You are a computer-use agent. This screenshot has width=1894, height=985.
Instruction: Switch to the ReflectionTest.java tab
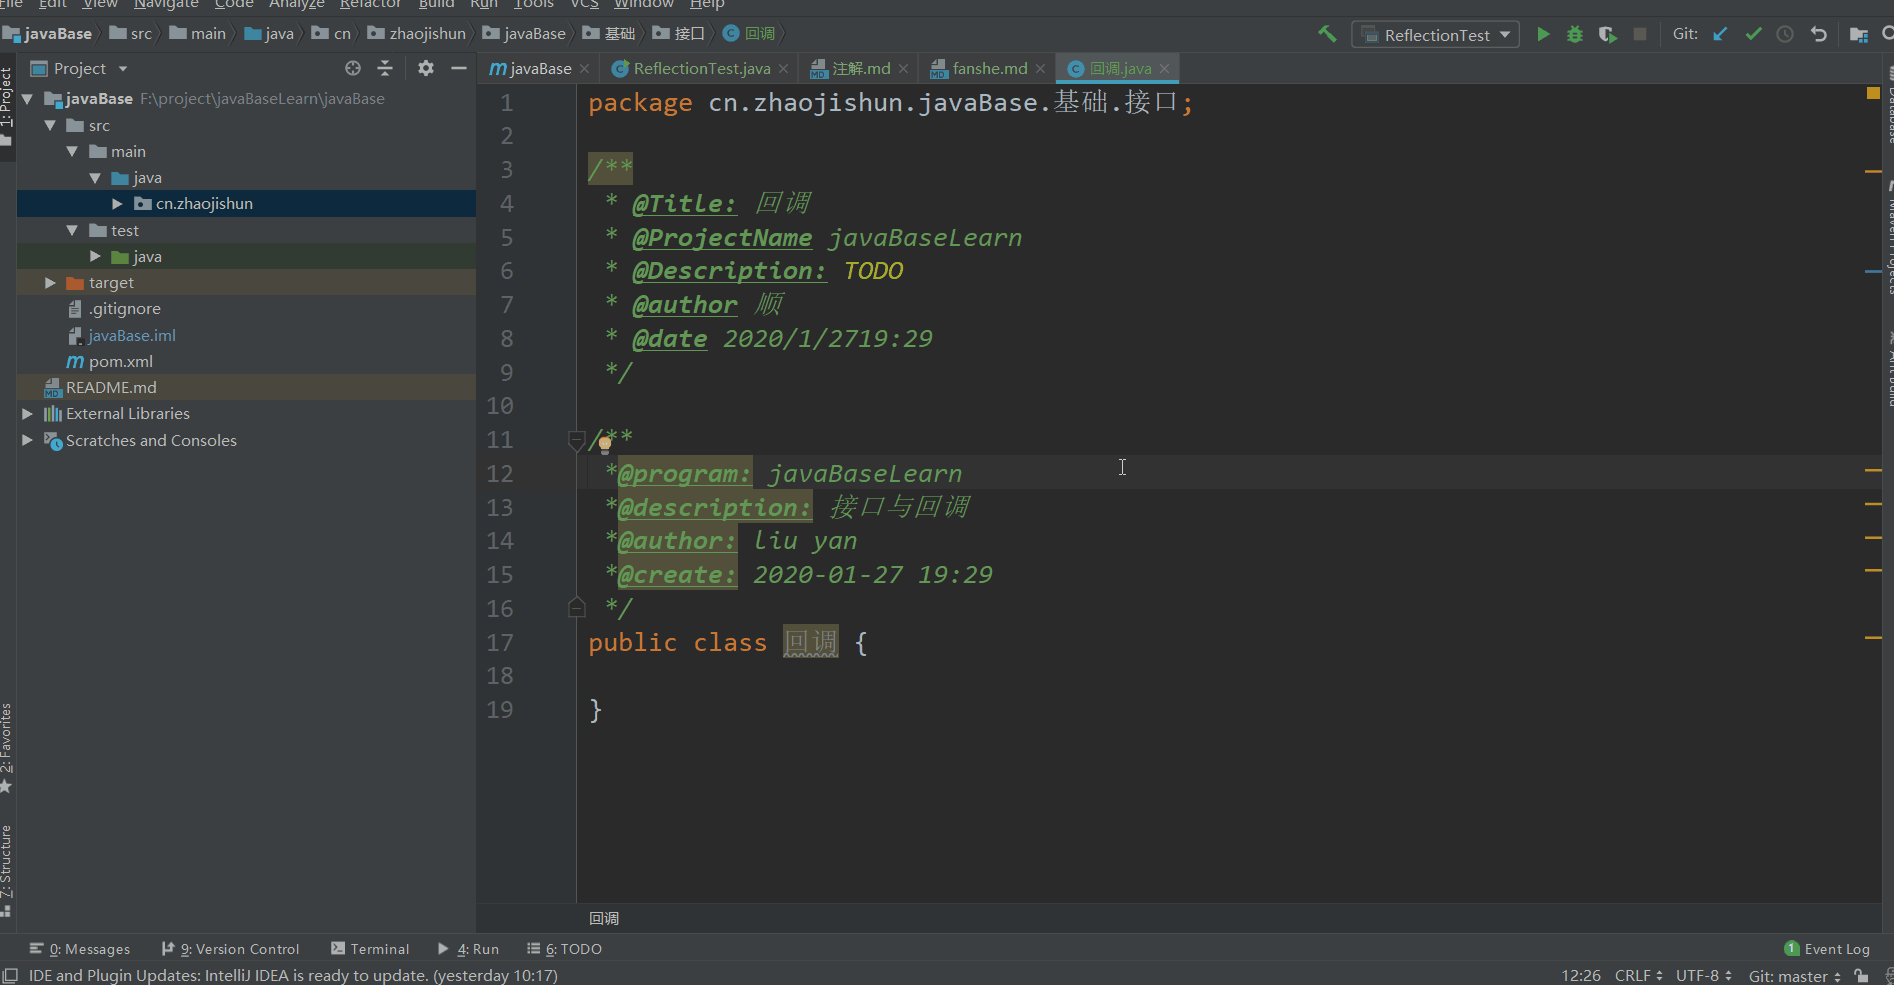[701, 68]
